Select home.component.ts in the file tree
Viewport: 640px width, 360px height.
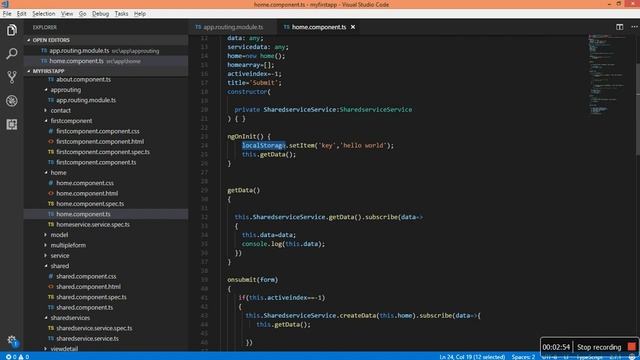(x=106, y=214)
